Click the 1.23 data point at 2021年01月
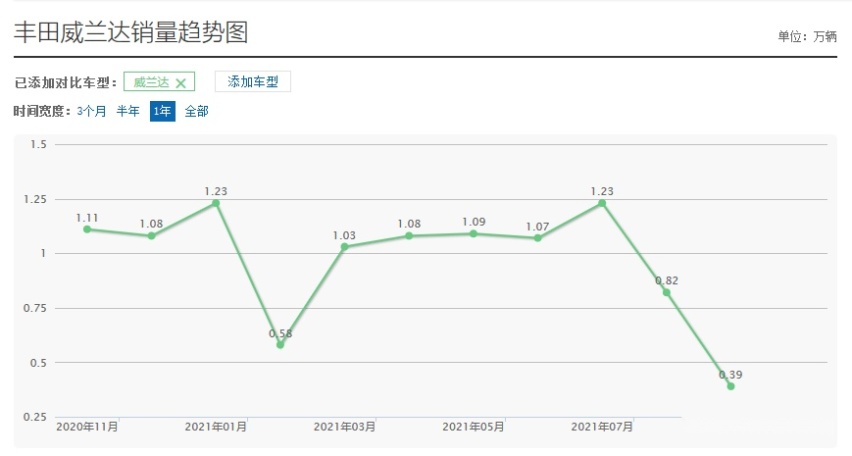Image resolution: width=852 pixels, height=456 pixels. 216,203
